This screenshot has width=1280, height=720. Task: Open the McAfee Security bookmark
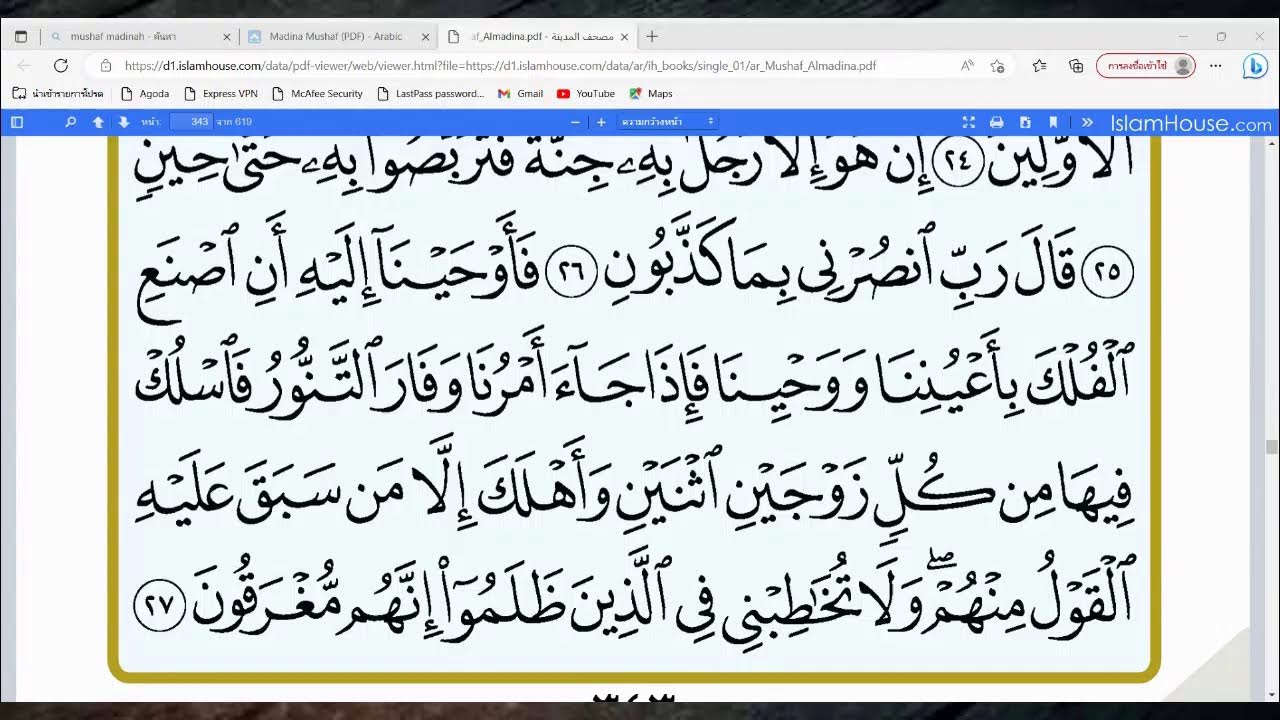[x=317, y=94]
